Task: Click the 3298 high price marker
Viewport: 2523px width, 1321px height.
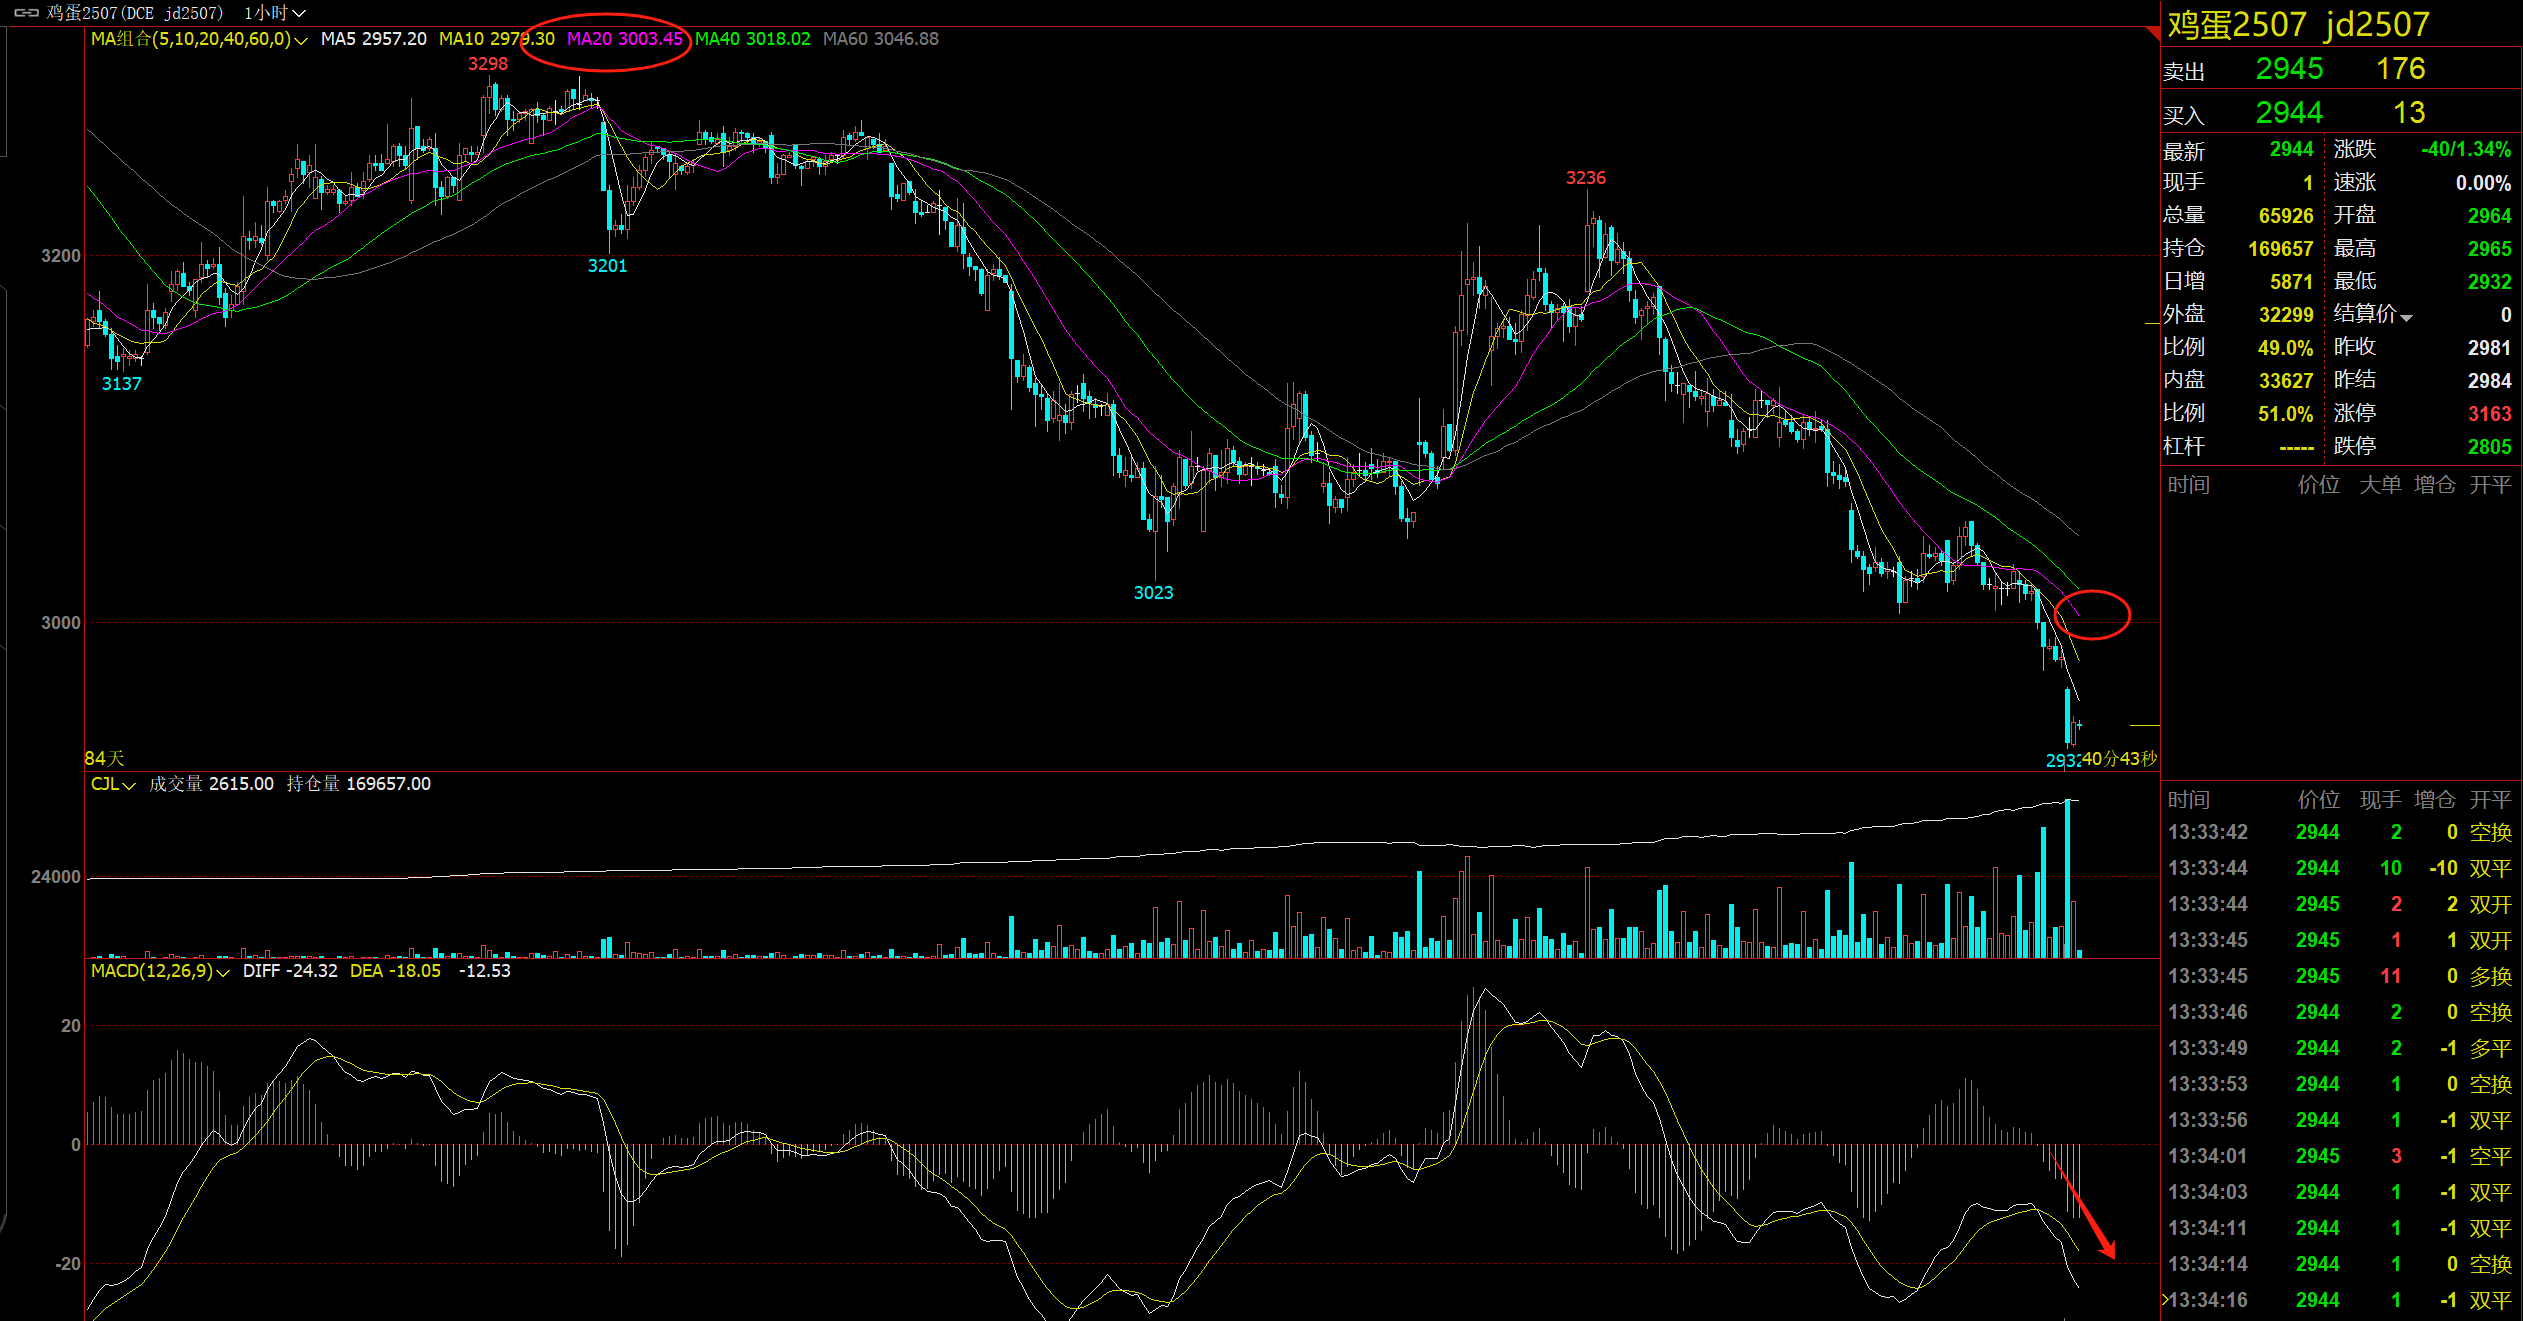Action: point(488,64)
